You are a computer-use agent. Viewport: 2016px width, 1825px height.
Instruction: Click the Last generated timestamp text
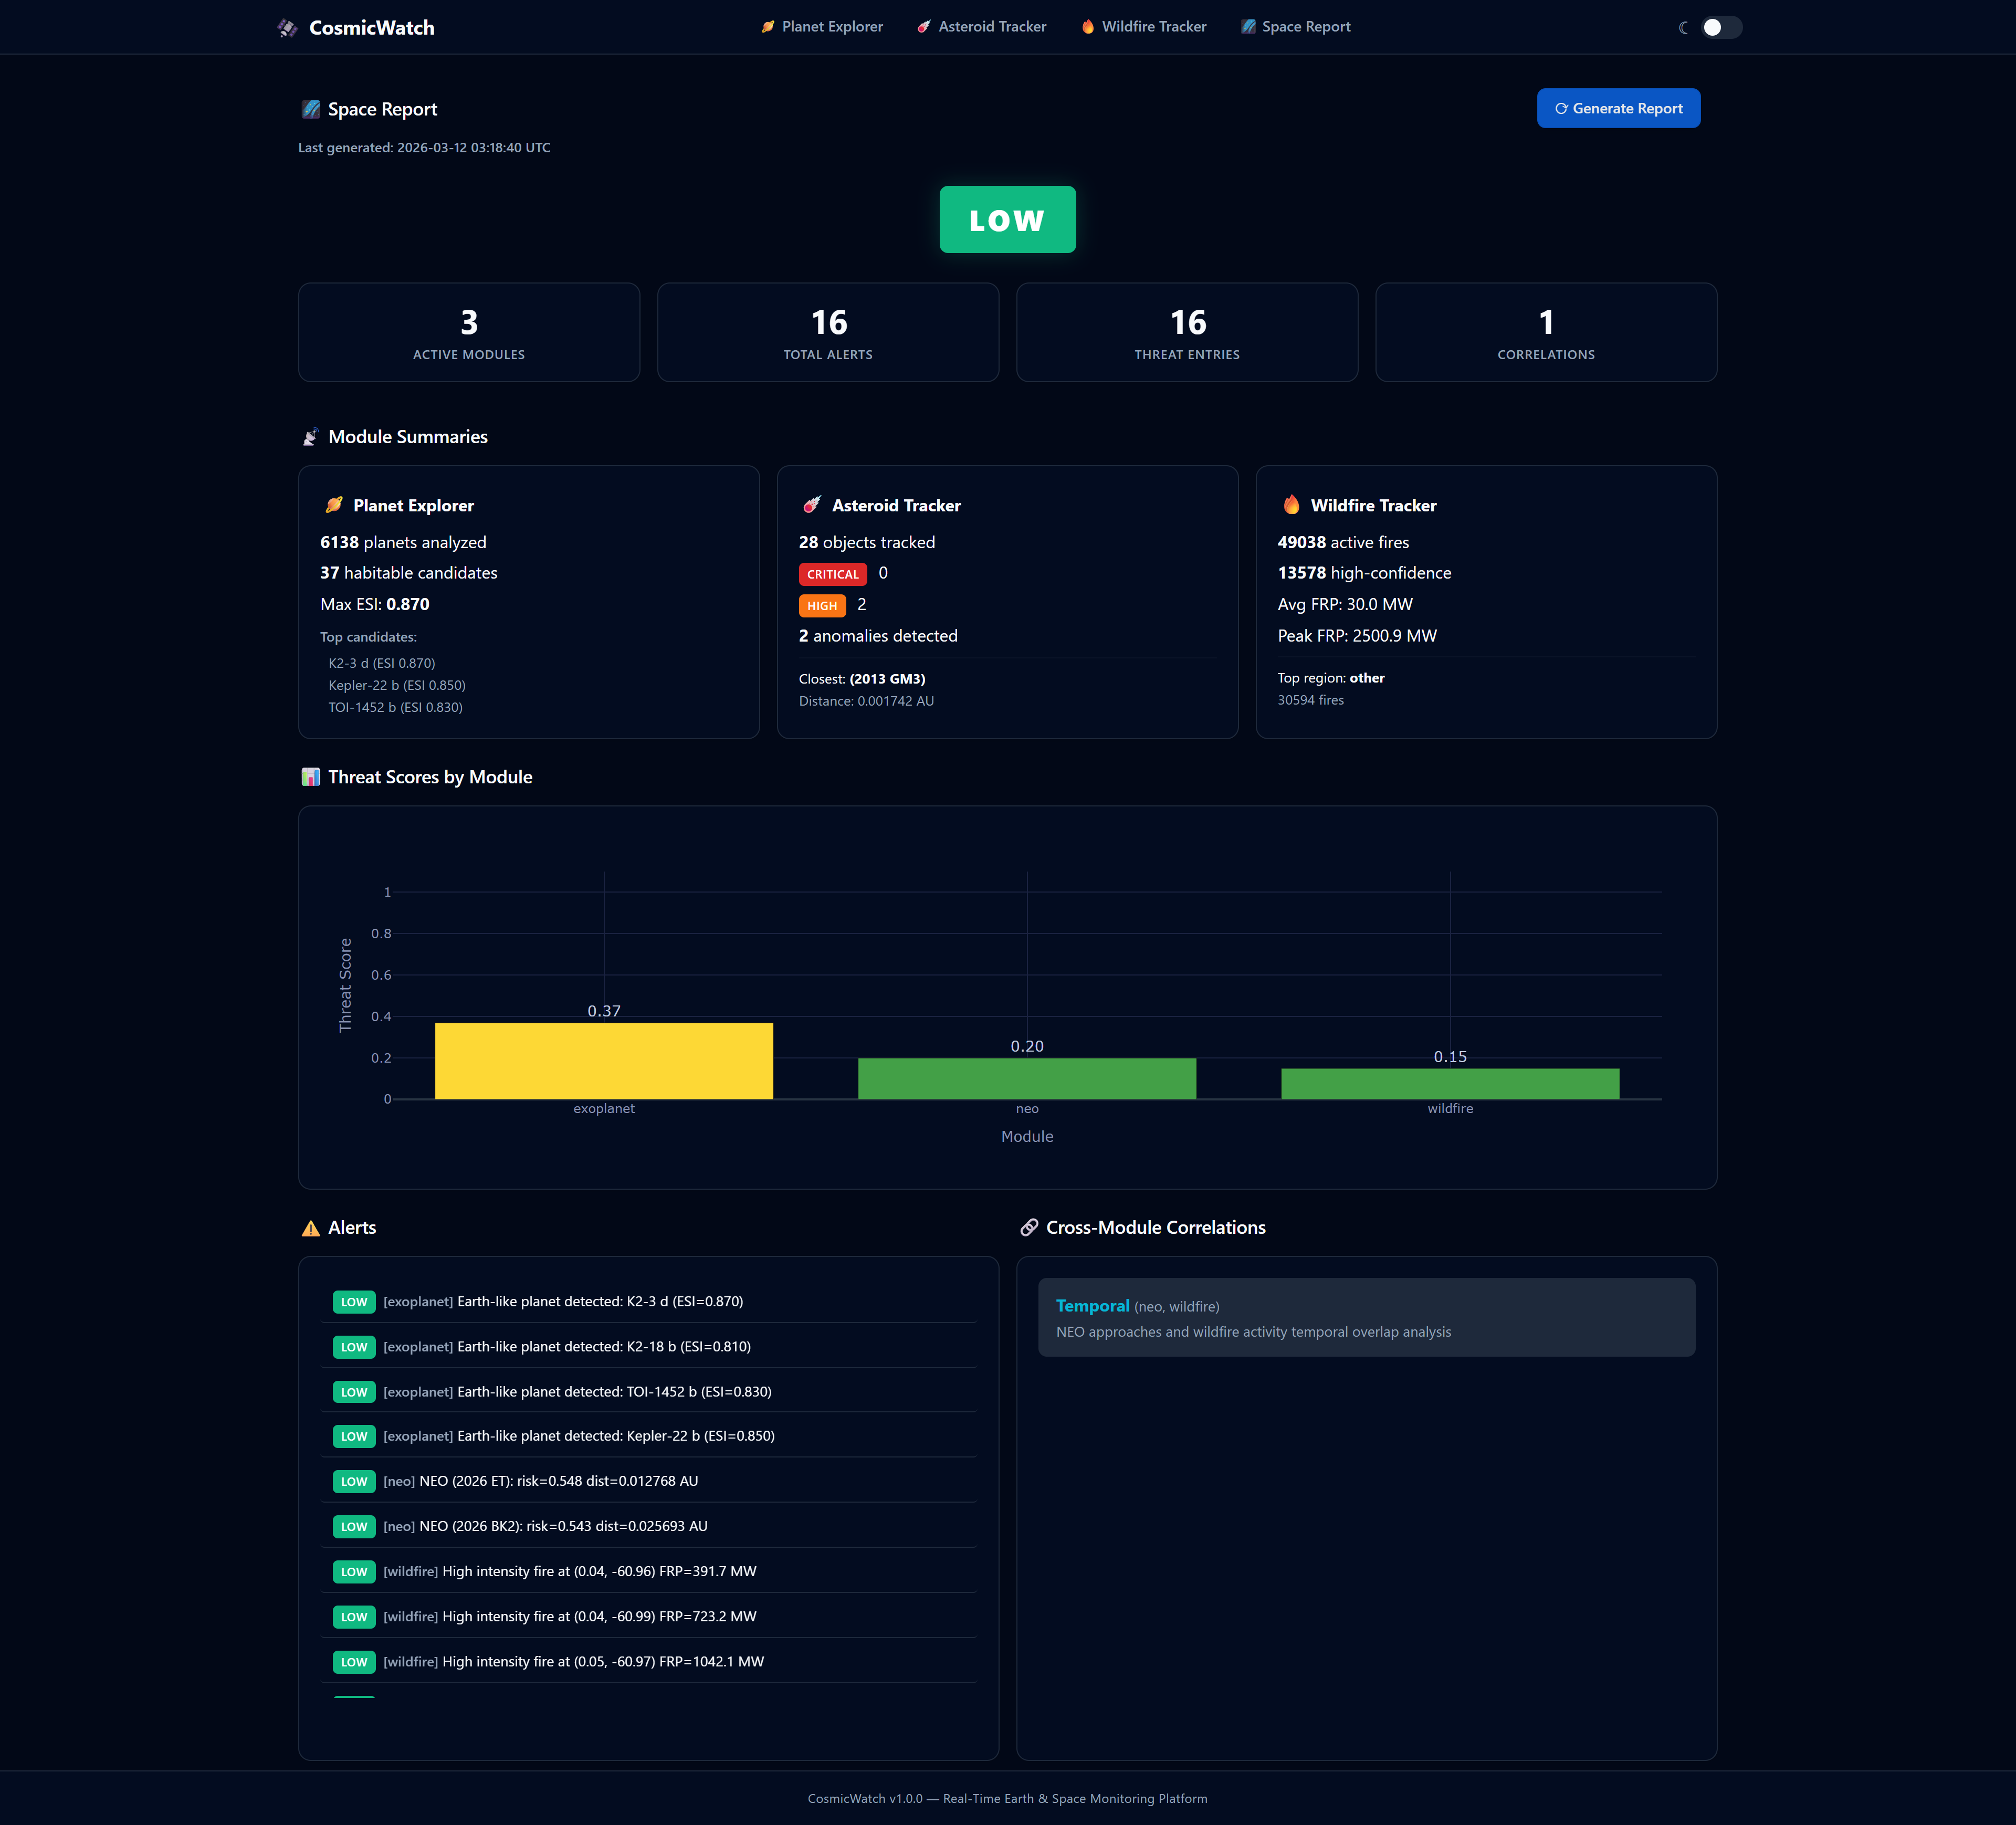click(x=424, y=147)
